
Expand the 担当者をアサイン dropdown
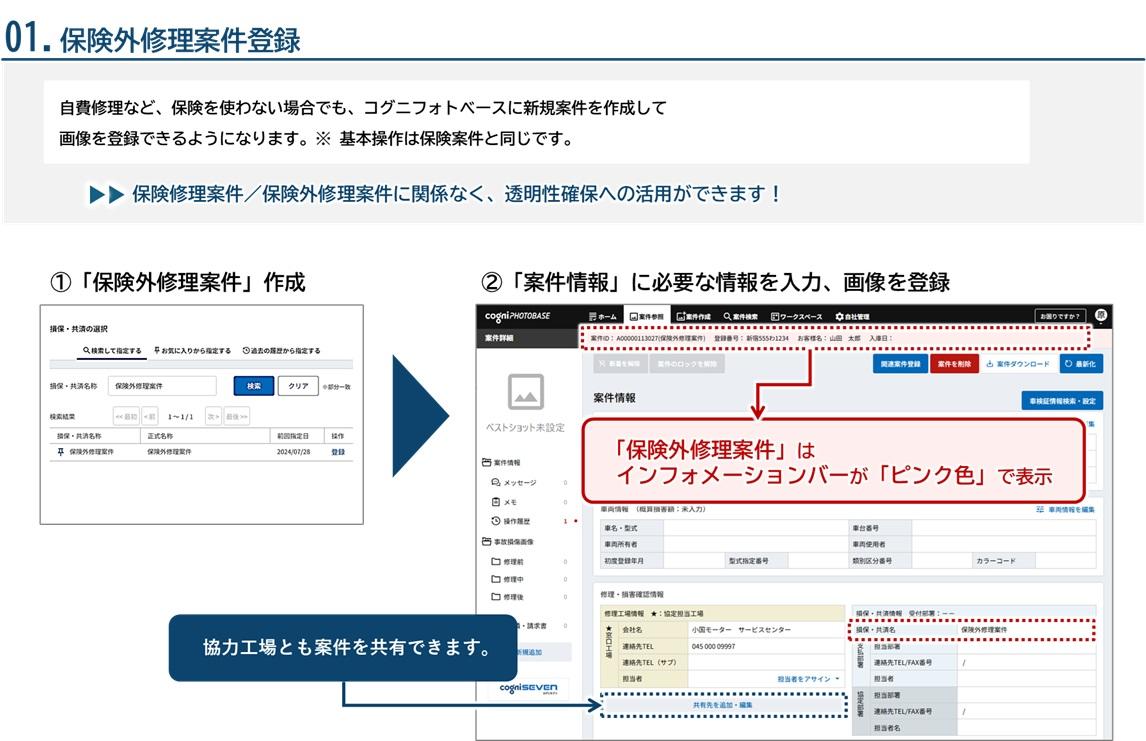pos(809,678)
